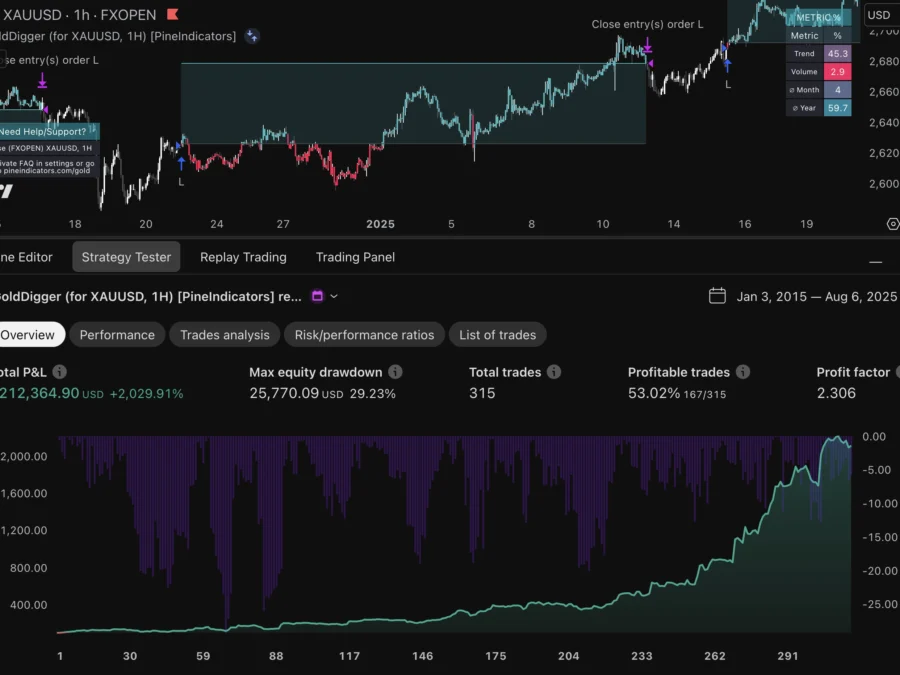Screen dimensions: 900x675
Task: Click the purple calendar icon next to strategy name
Action: coord(317,296)
